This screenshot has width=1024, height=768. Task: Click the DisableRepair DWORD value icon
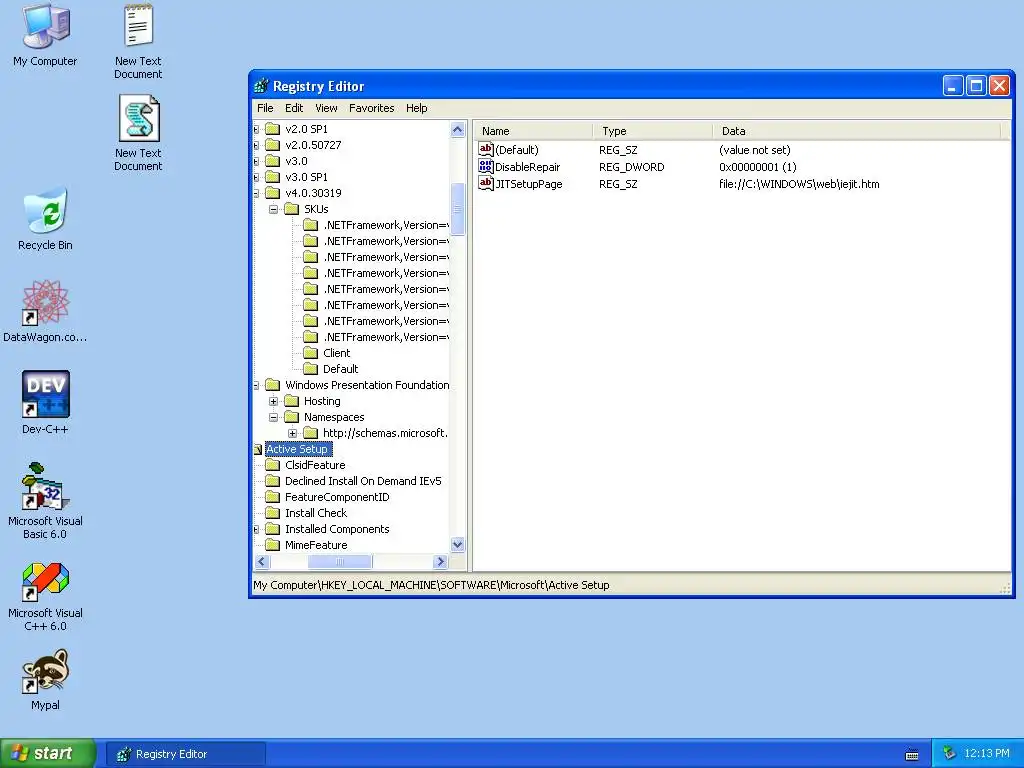(486, 167)
